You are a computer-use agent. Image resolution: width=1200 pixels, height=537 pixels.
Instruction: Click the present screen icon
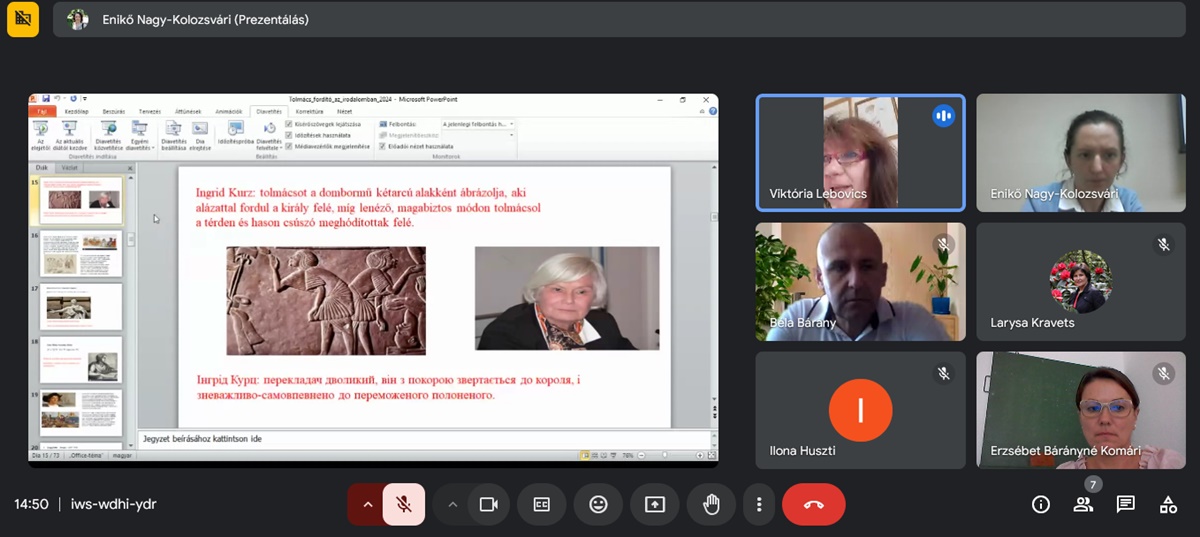(x=655, y=504)
